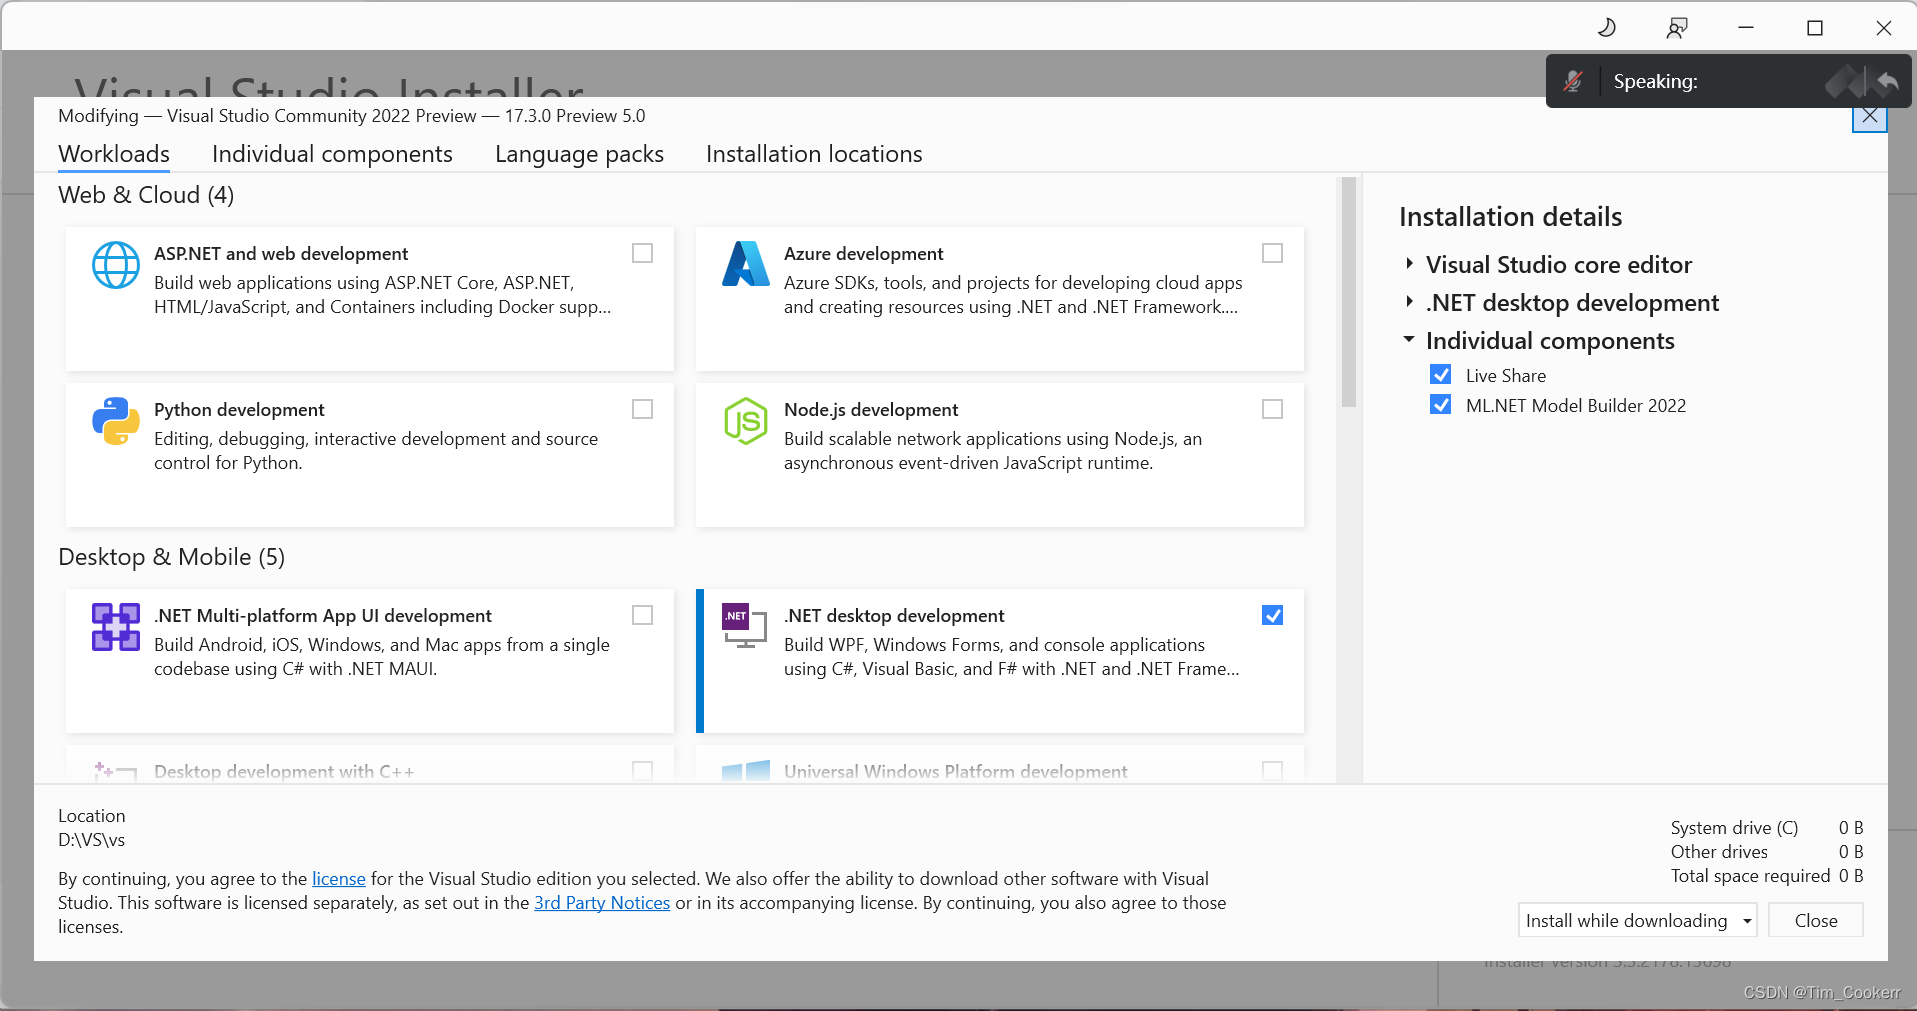Click the Python development logo icon
The image size is (1917, 1011).
click(116, 421)
